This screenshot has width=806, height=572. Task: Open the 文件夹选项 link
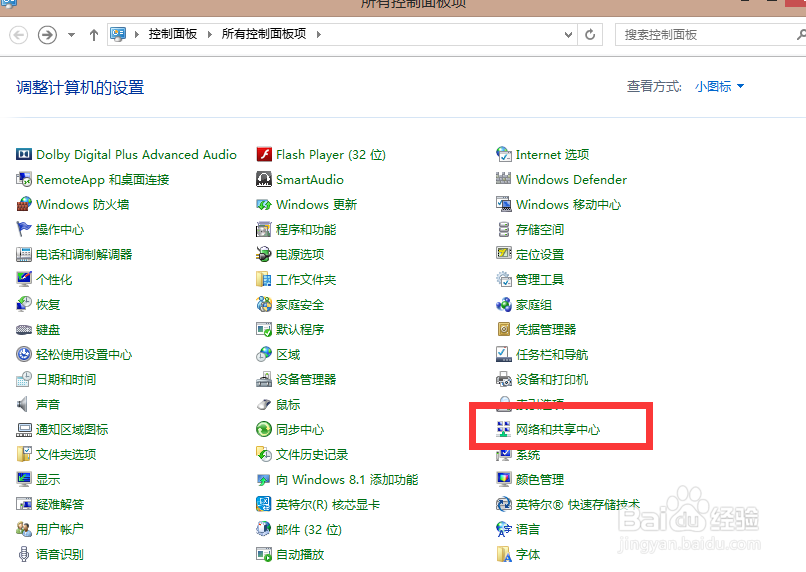point(66,454)
